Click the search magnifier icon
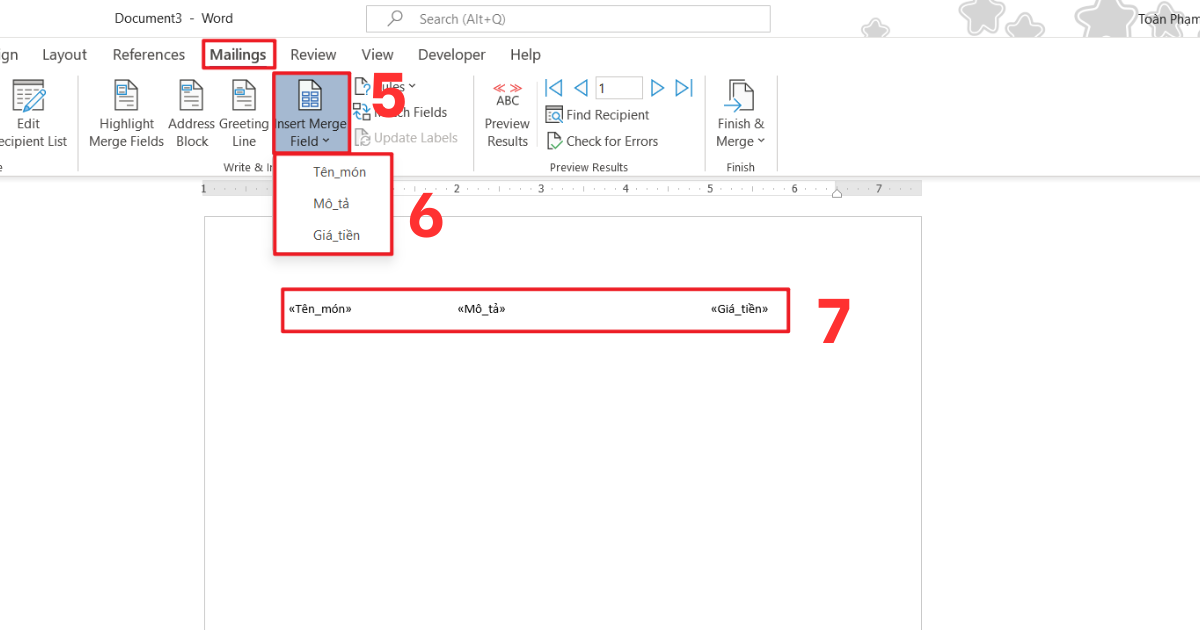 (x=395, y=18)
